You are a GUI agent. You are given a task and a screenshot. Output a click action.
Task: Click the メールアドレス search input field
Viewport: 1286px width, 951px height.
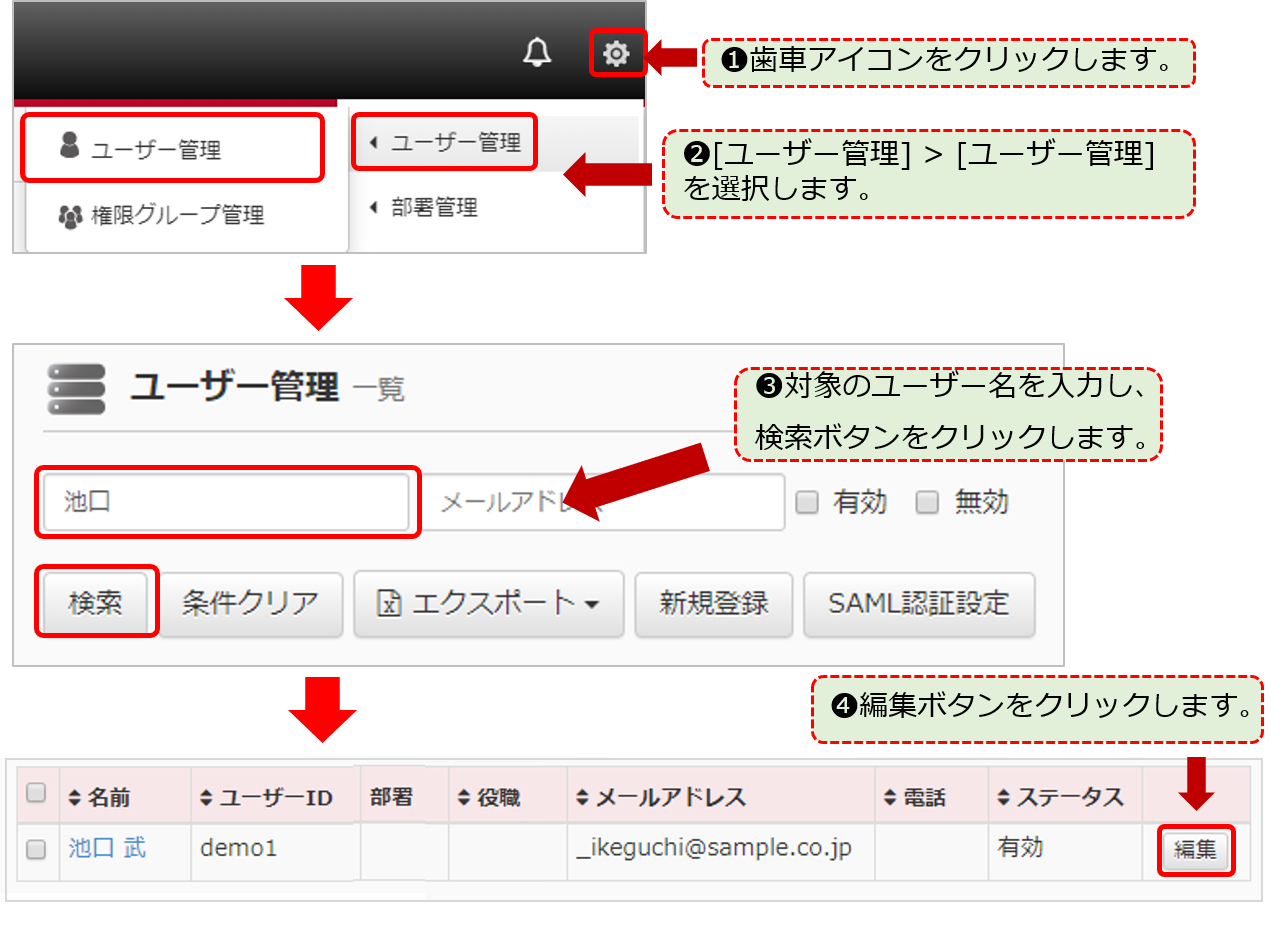[606, 502]
